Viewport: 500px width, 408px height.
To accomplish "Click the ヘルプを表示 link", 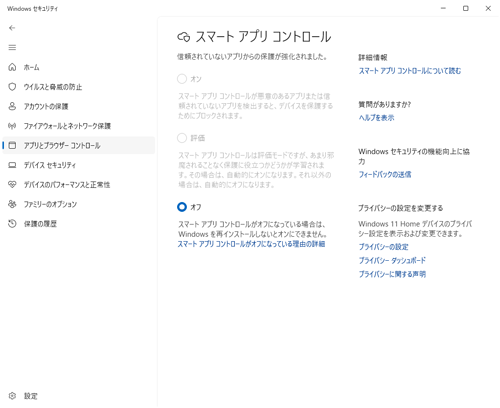I will coord(376,118).
